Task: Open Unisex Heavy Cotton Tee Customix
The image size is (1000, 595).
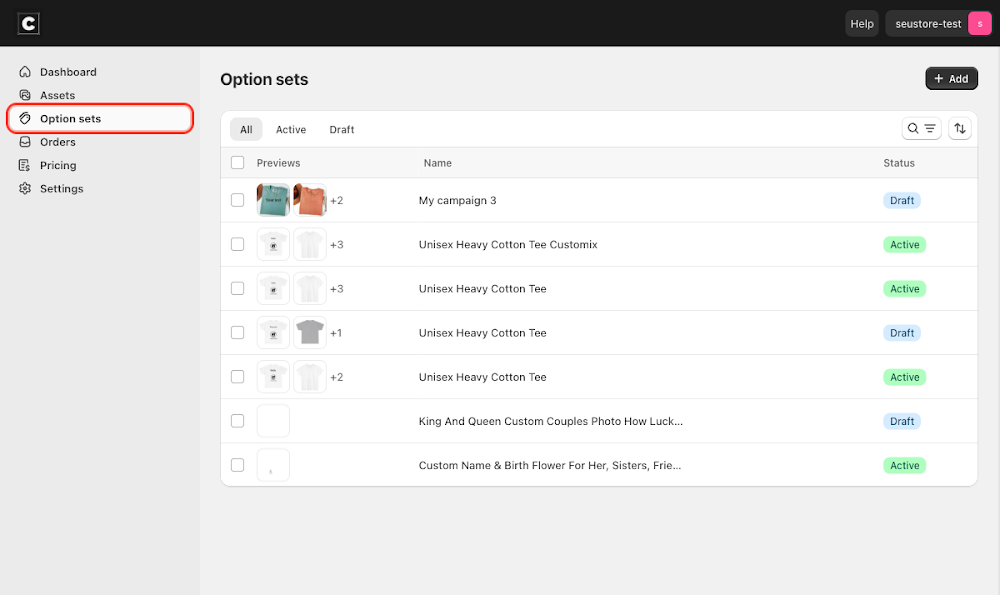Action: (508, 244)
